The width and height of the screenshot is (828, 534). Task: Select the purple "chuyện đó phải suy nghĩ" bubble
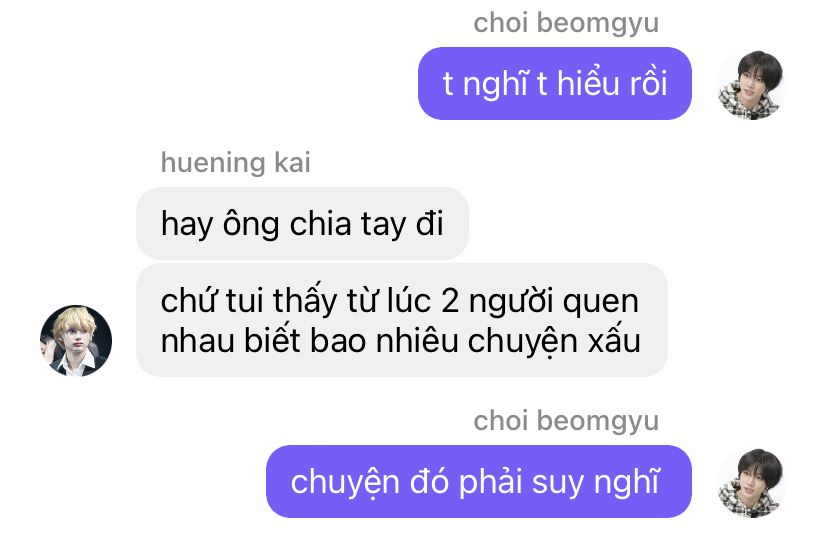click(x=478, y=482)
